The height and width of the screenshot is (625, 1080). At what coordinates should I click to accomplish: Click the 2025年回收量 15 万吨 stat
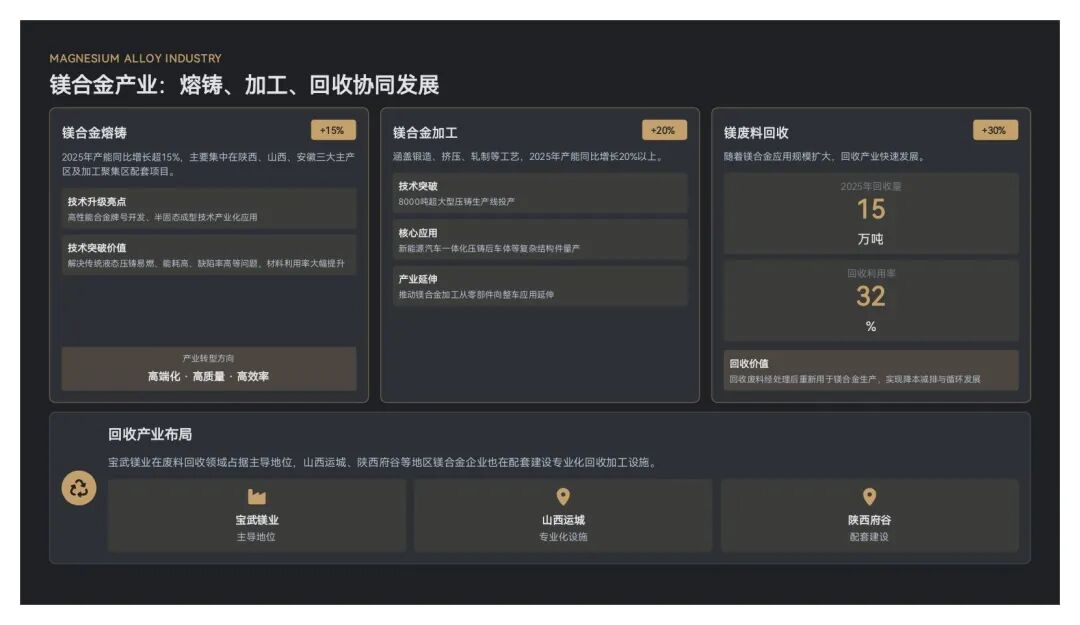(871, 213)
